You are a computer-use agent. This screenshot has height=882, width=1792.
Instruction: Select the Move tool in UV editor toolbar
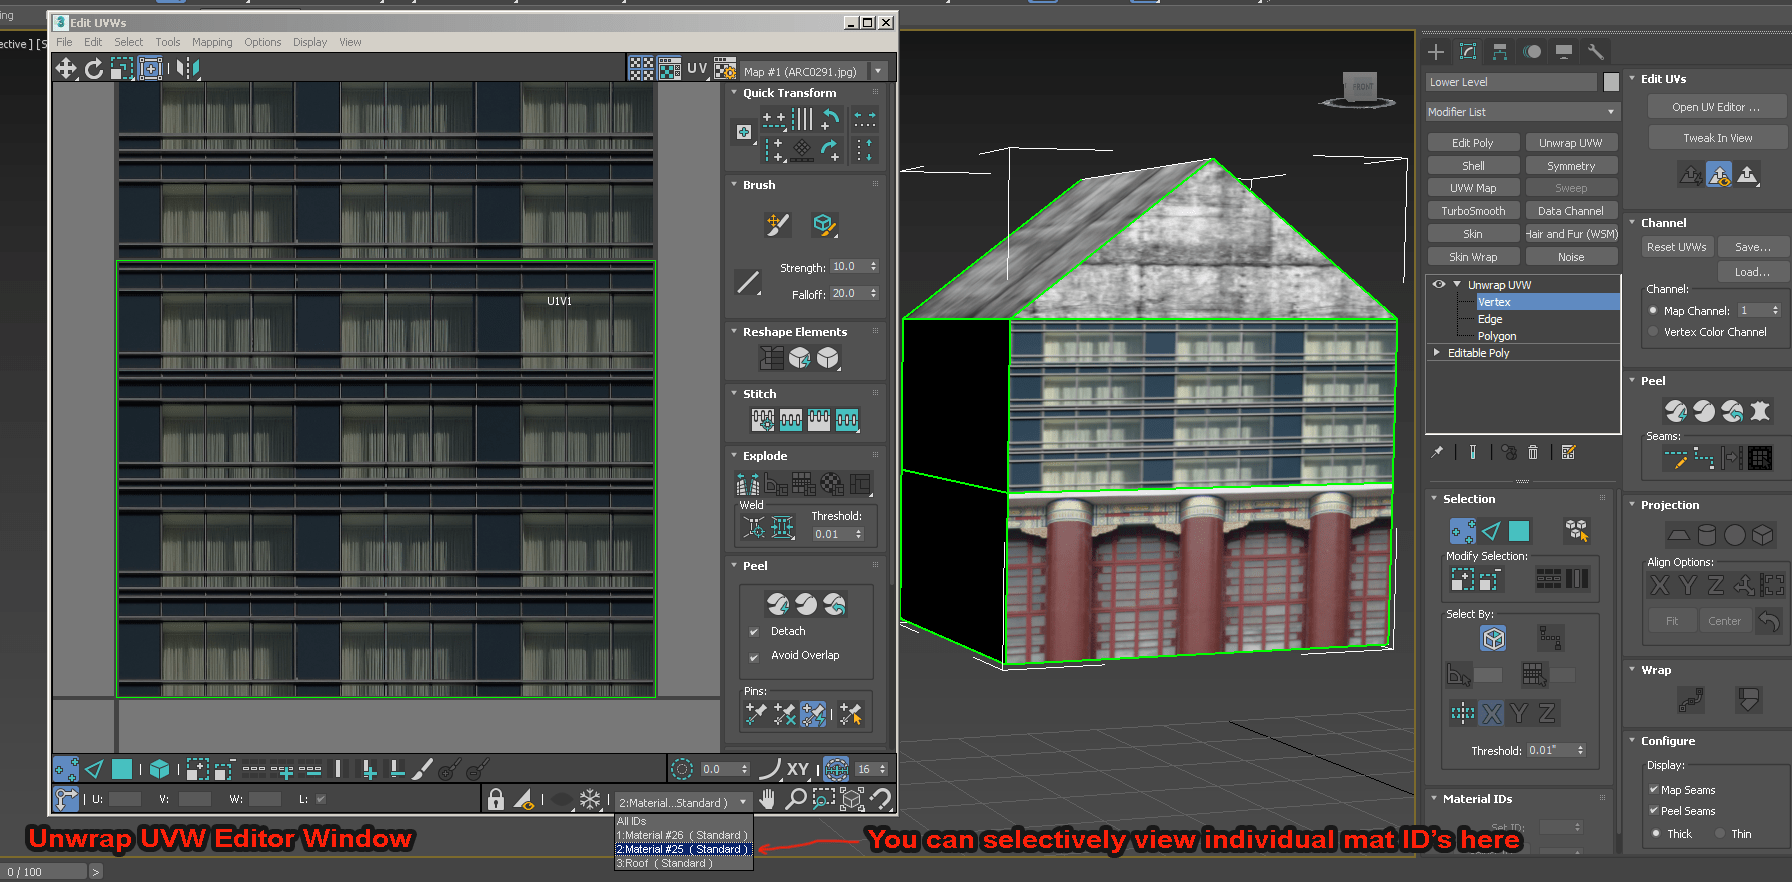click(66, 68)
